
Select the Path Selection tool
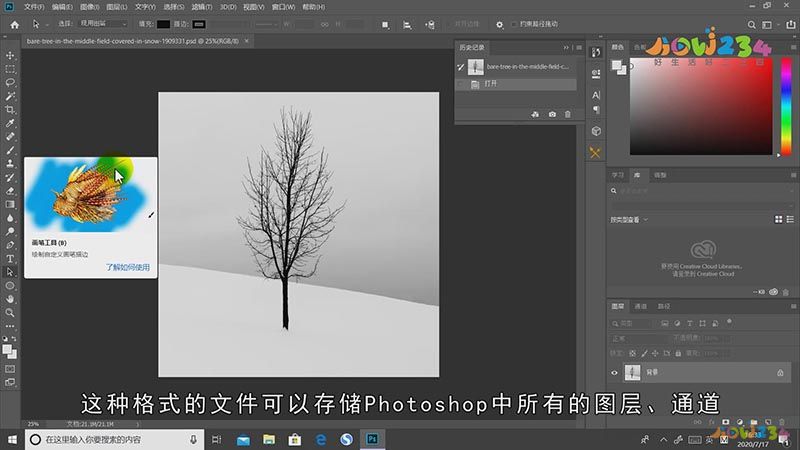click(x=10, y=272)
